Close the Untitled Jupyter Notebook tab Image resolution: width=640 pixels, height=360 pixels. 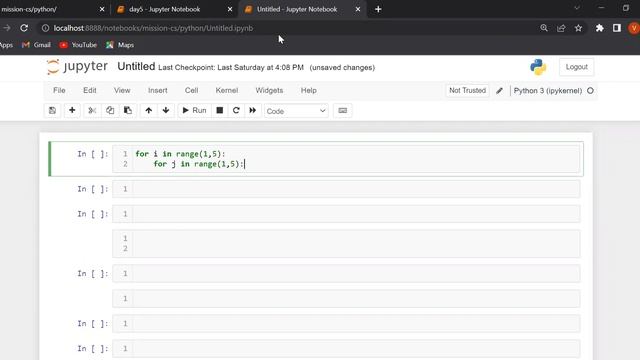pyautogui.click(x=358, y=9)
